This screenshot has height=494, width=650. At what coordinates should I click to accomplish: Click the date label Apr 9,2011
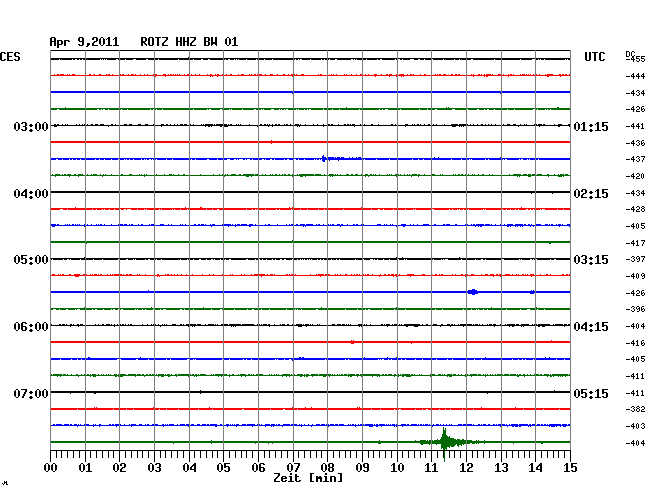click(84, 42)
